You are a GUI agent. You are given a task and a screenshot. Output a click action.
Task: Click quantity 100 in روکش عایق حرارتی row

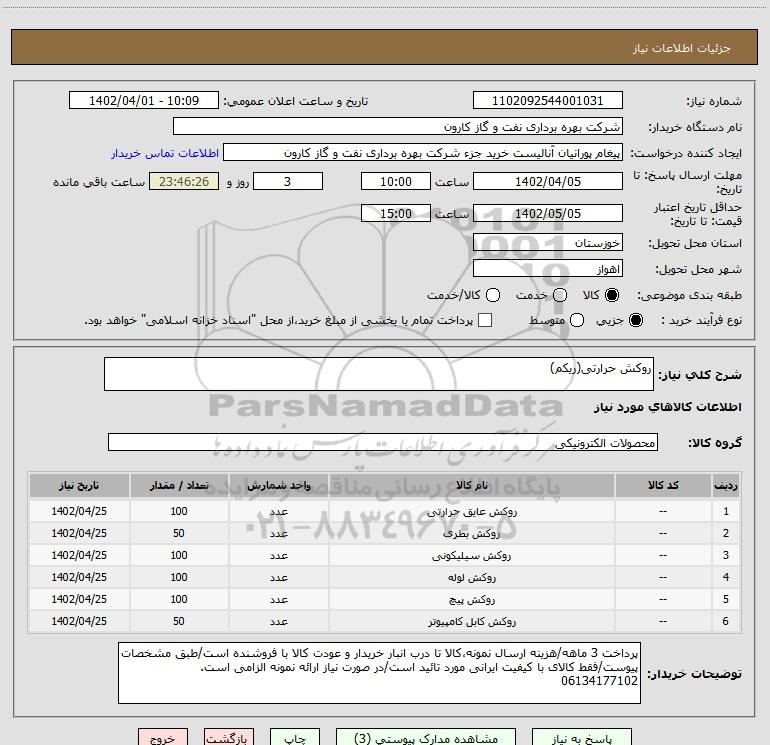tap(179, 511)
